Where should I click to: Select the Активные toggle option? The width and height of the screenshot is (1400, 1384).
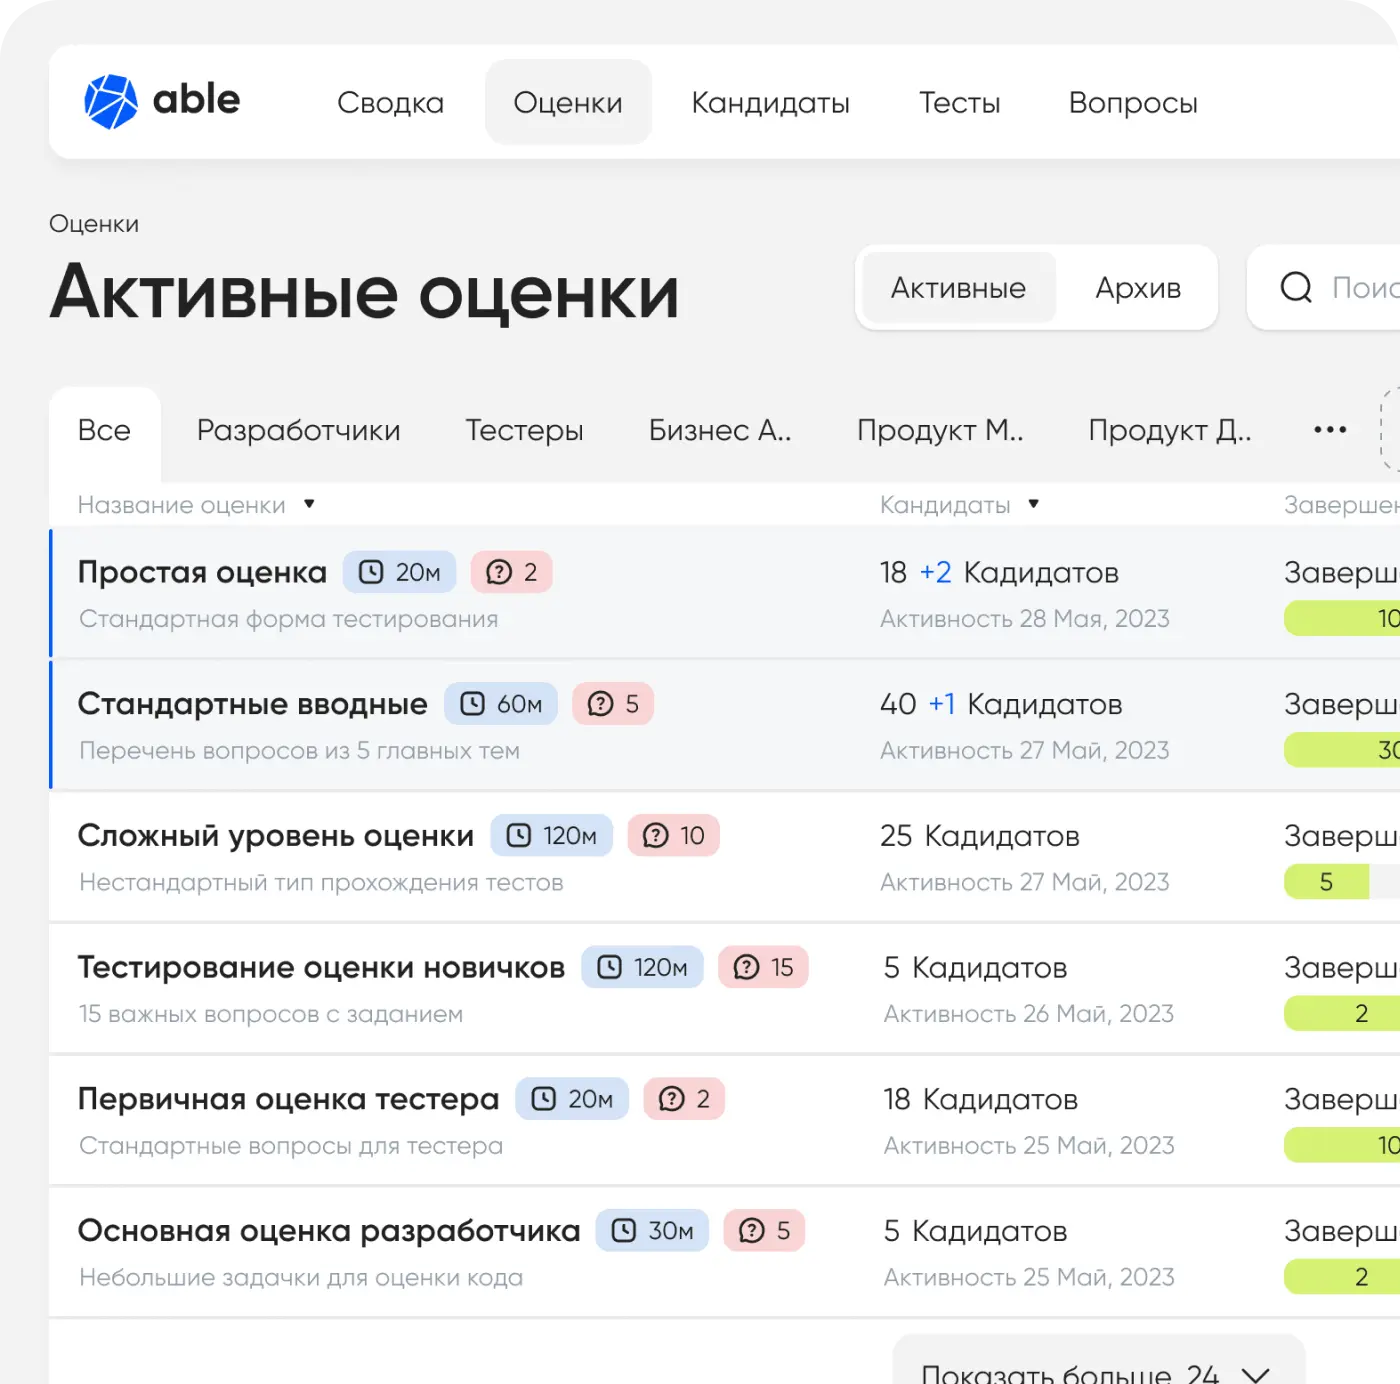tap(958, 288)
